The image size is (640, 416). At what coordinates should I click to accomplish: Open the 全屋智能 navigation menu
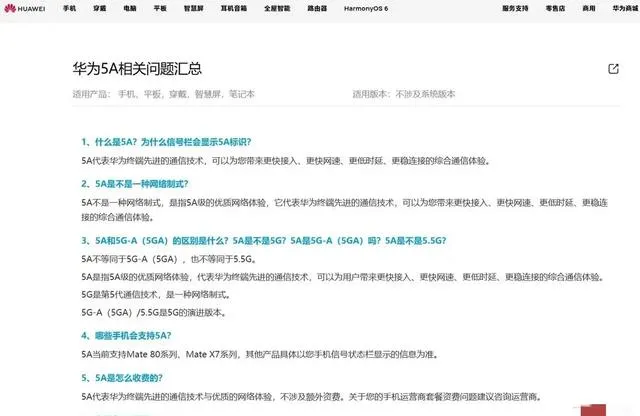(277, 8)
